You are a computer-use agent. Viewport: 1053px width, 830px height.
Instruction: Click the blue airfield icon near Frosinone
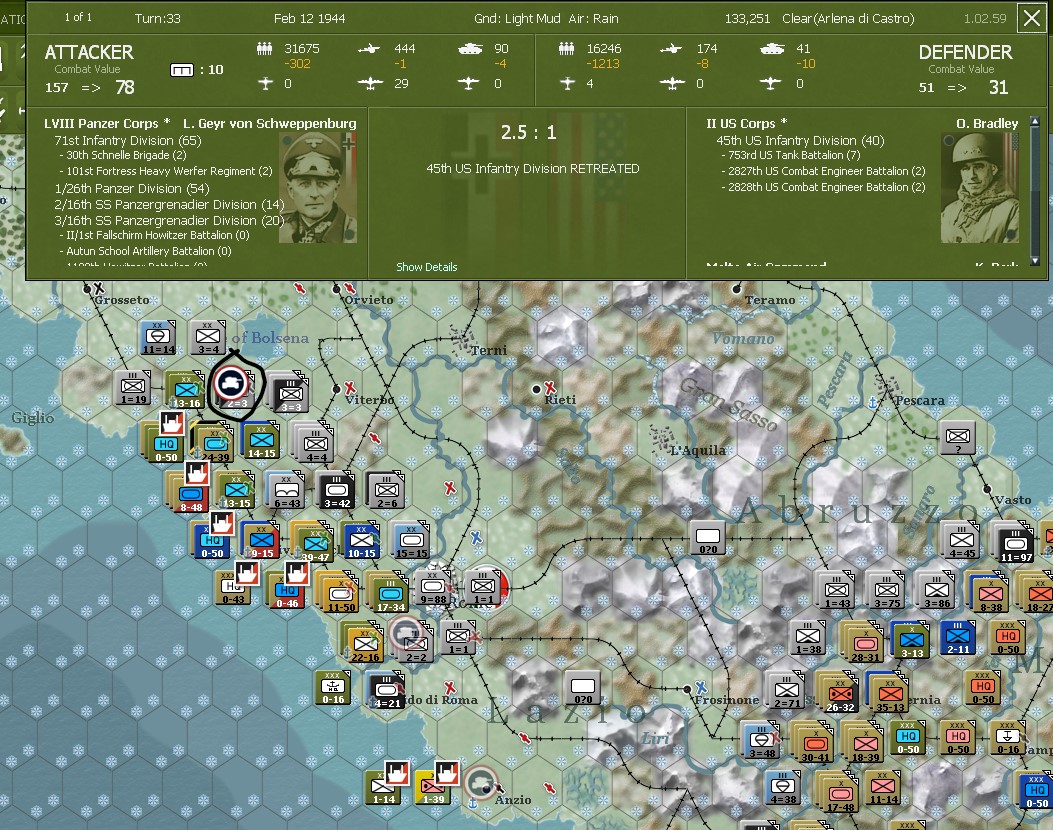(x=701, y=688)
